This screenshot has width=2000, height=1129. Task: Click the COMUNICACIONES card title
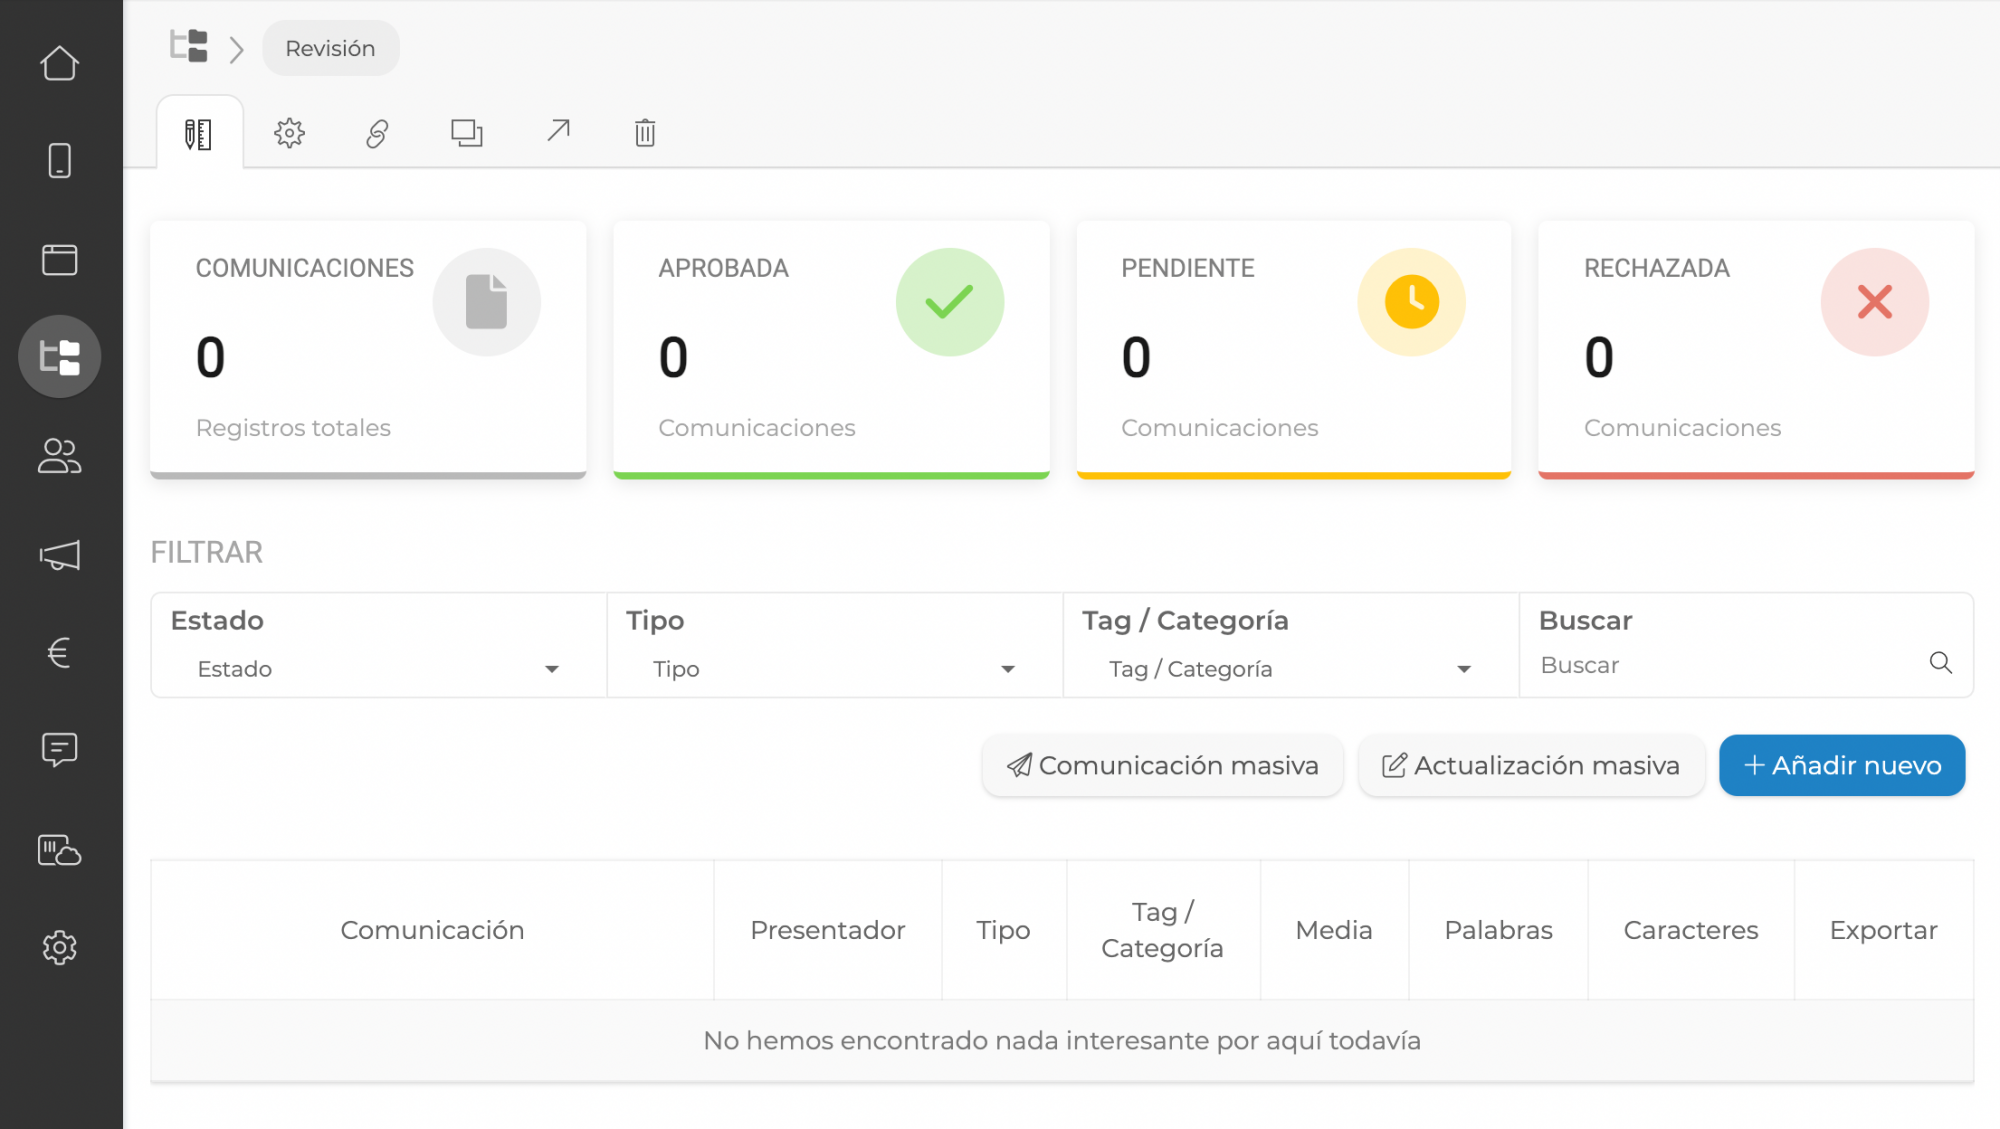[x=304, y=268]
